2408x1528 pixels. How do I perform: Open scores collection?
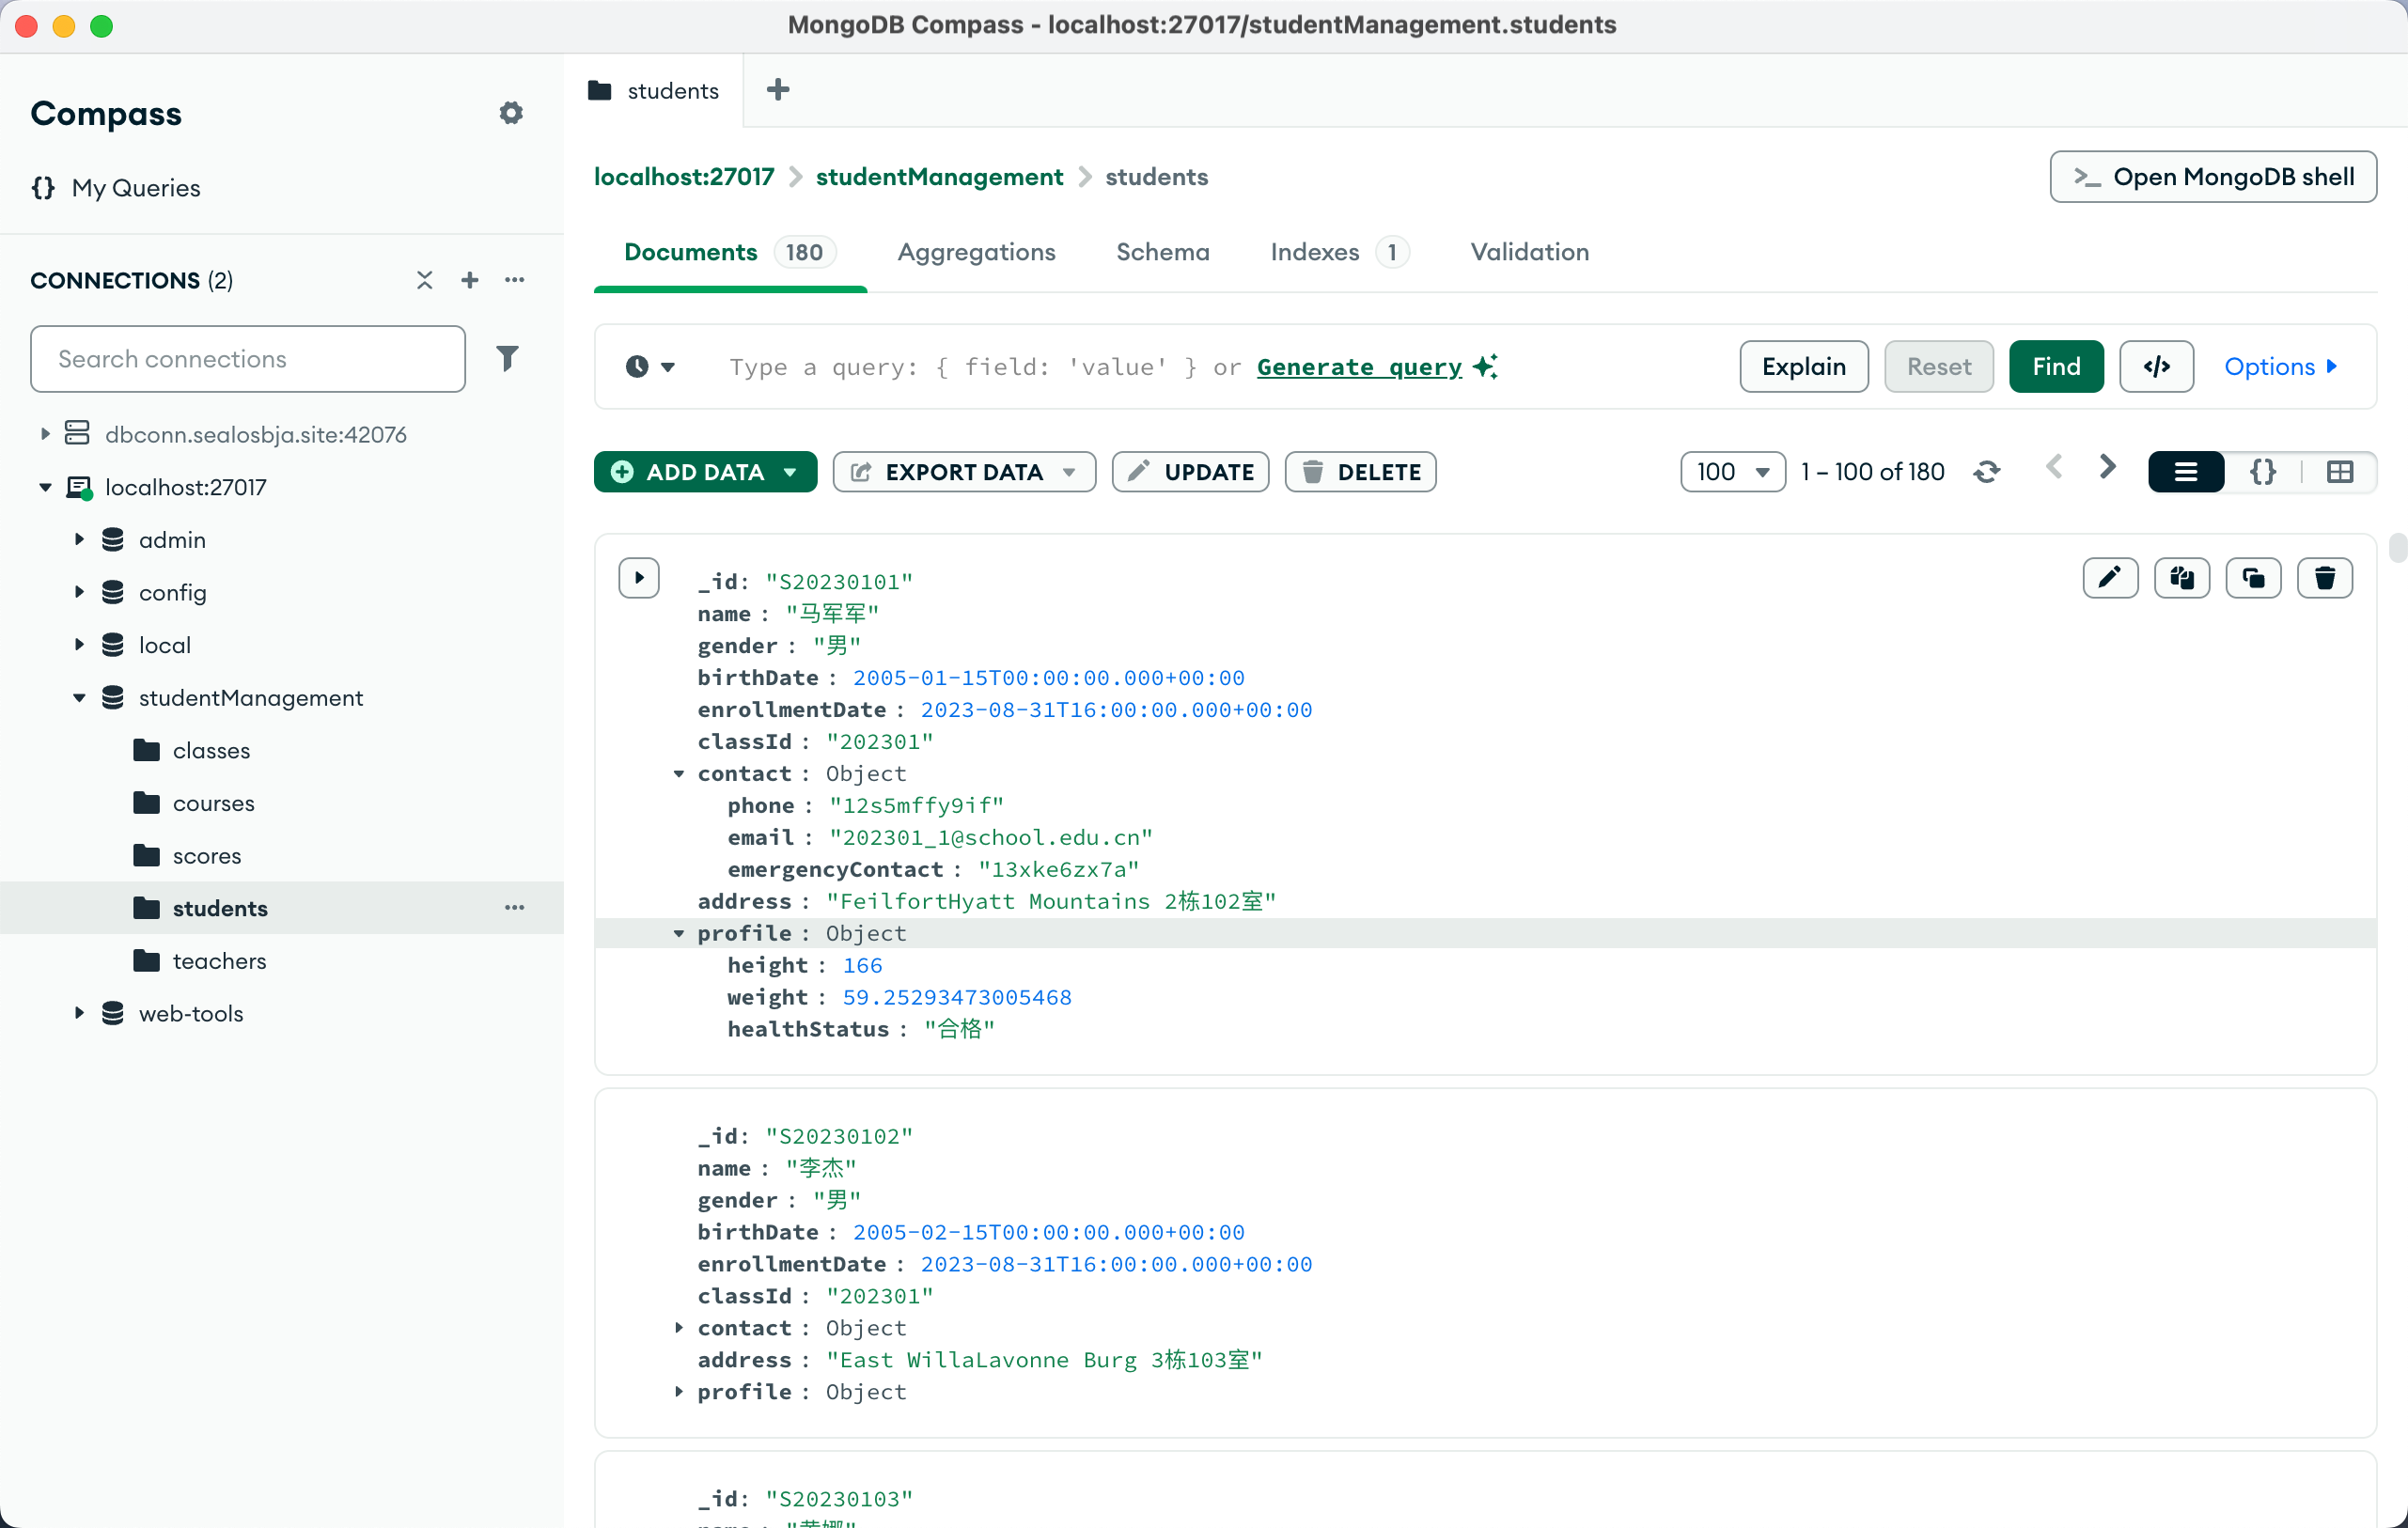coord(206,856)
